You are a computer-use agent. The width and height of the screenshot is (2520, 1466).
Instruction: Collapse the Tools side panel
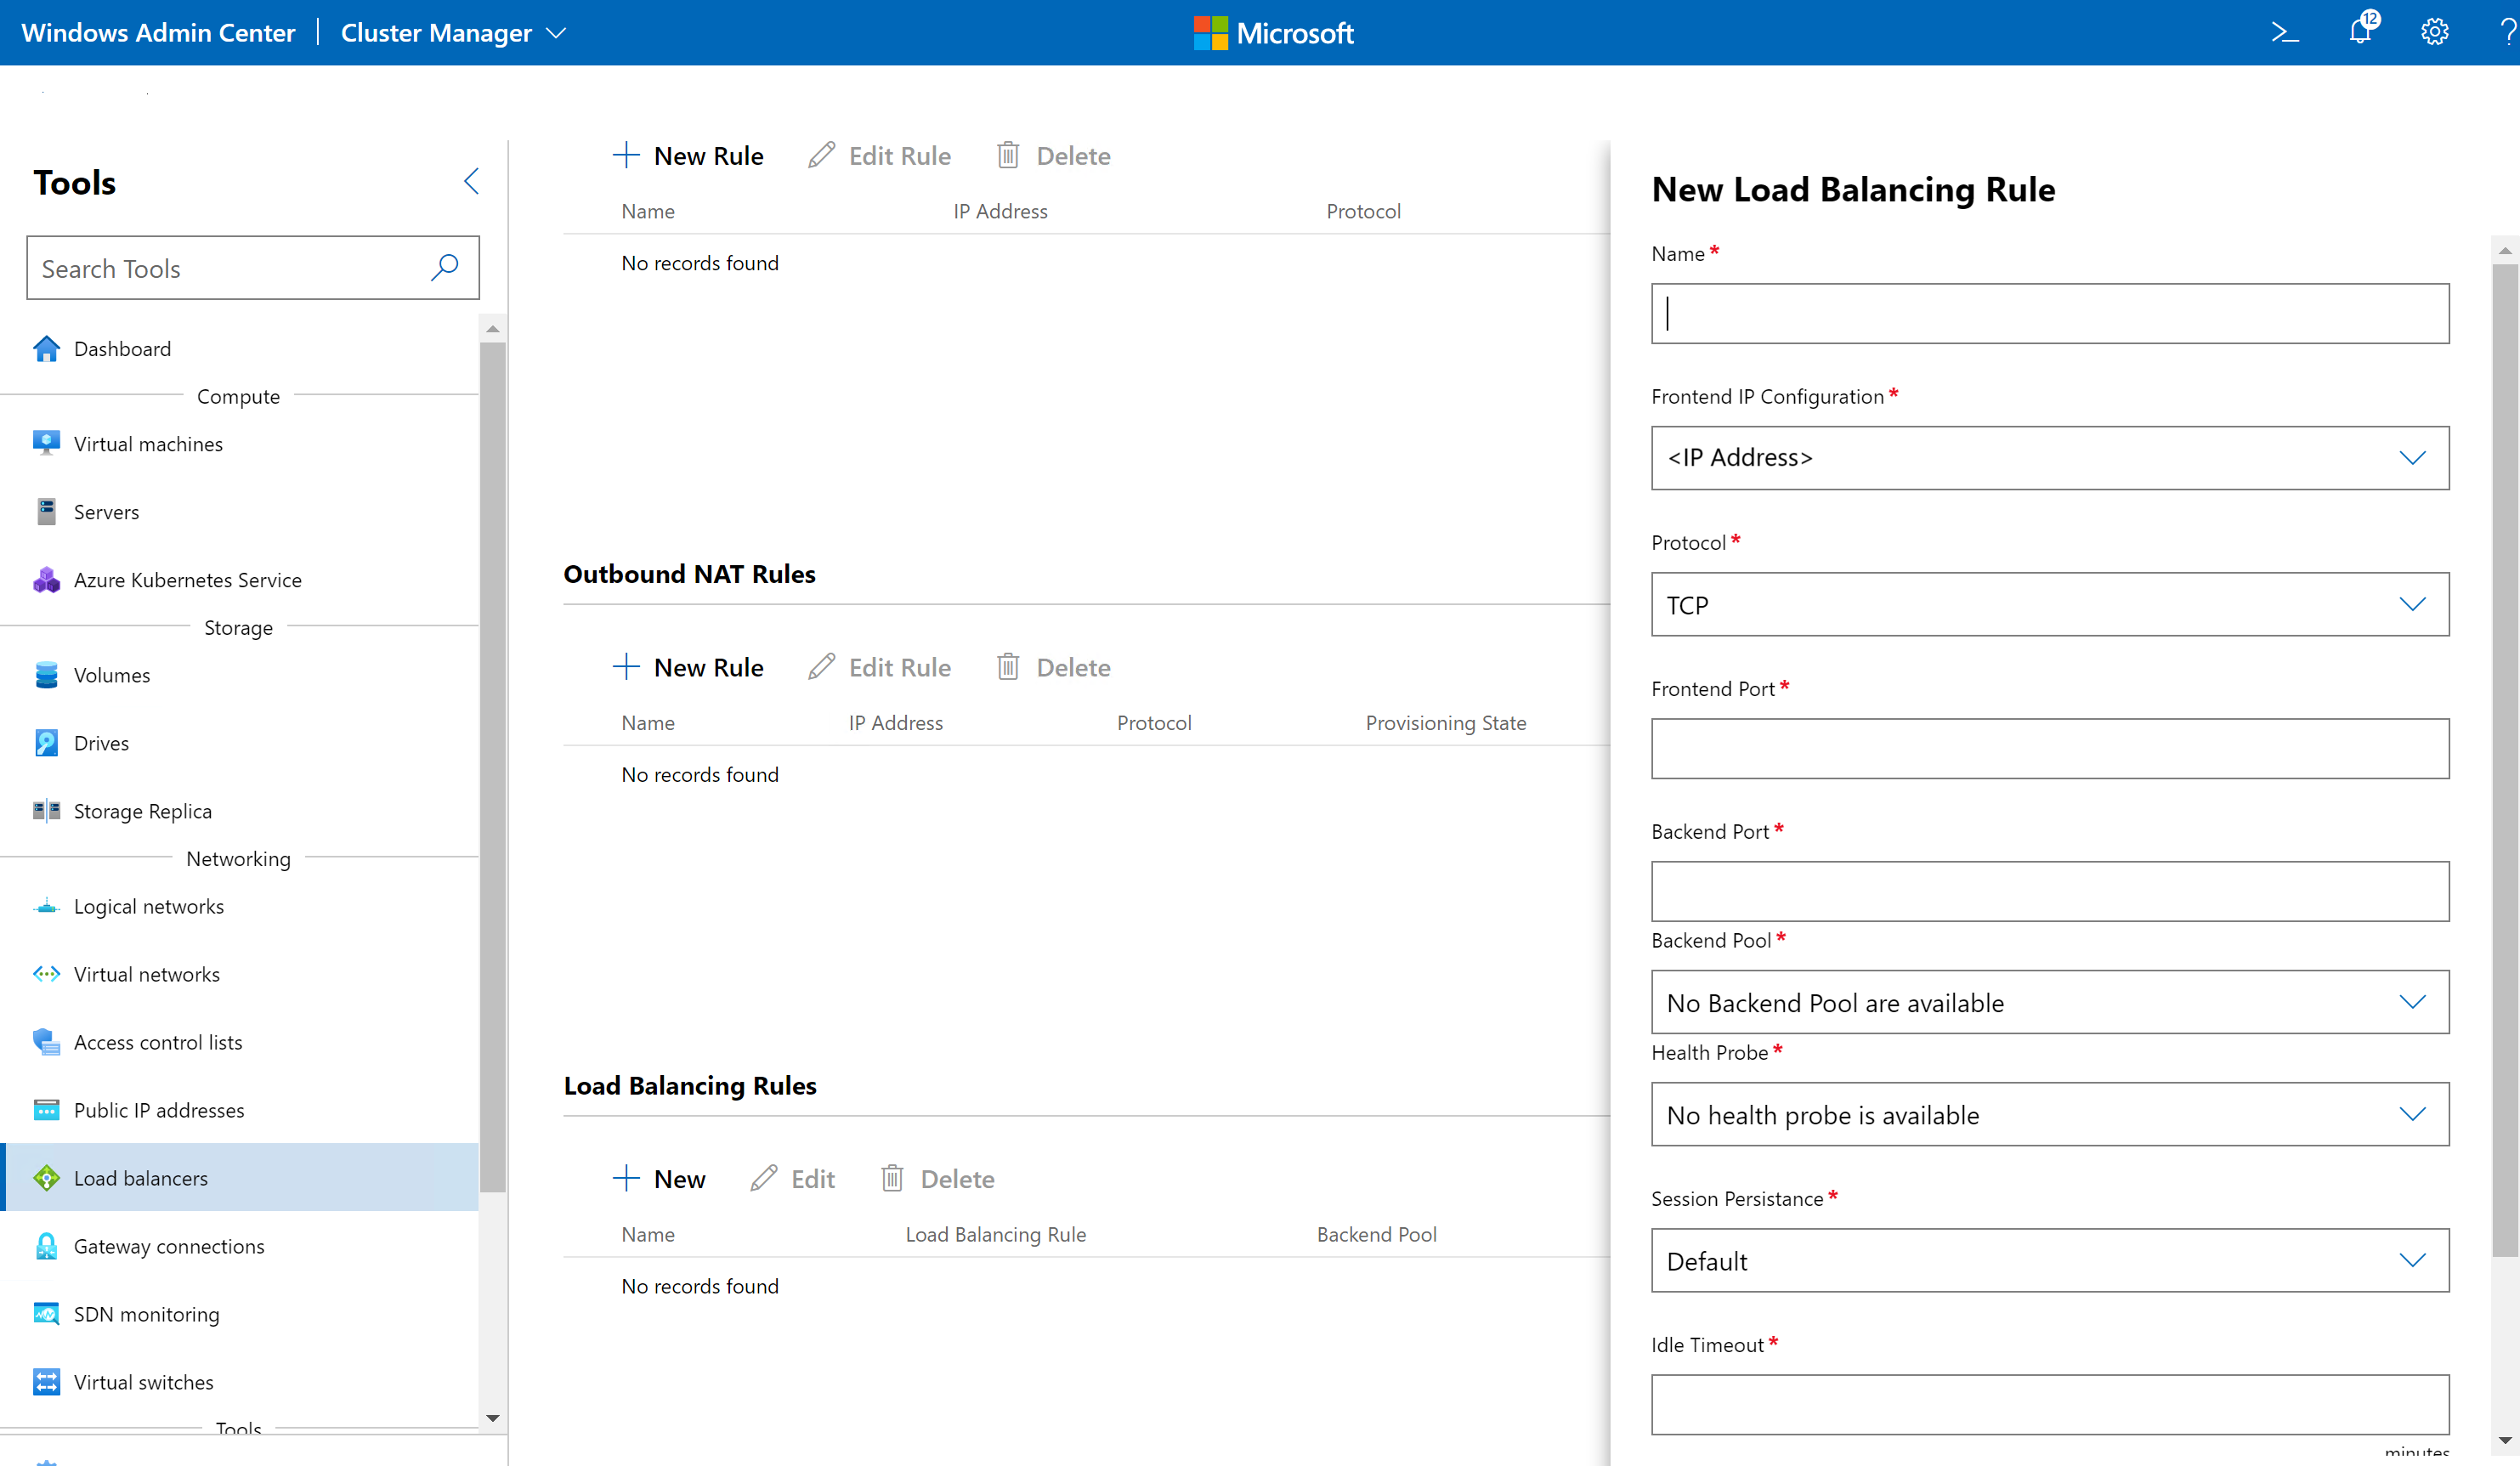point(471,181)
